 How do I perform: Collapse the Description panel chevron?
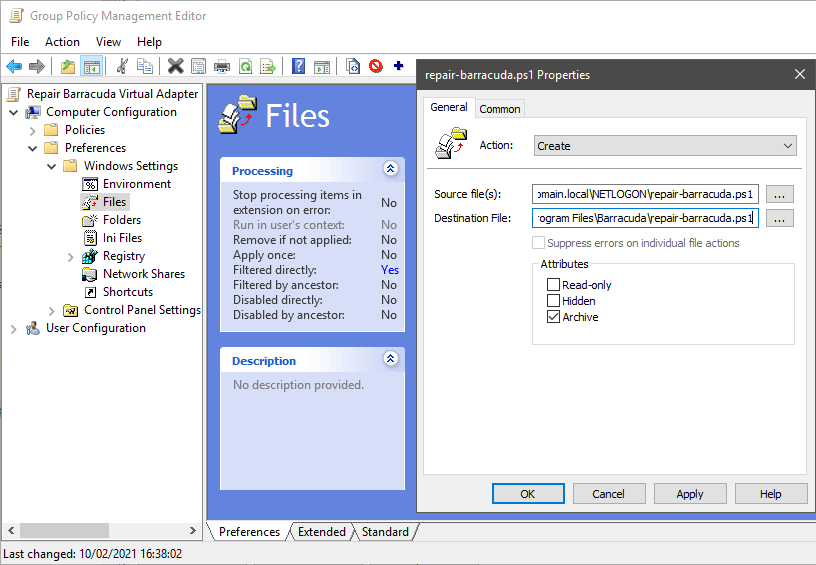[390, 358]
